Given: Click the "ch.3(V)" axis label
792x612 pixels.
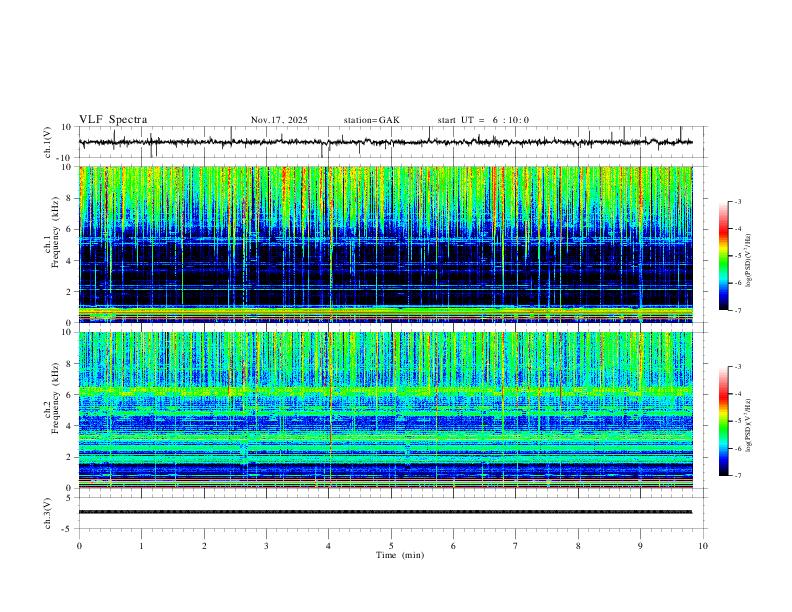Looking at the screenshot, I should coord(48,513).
